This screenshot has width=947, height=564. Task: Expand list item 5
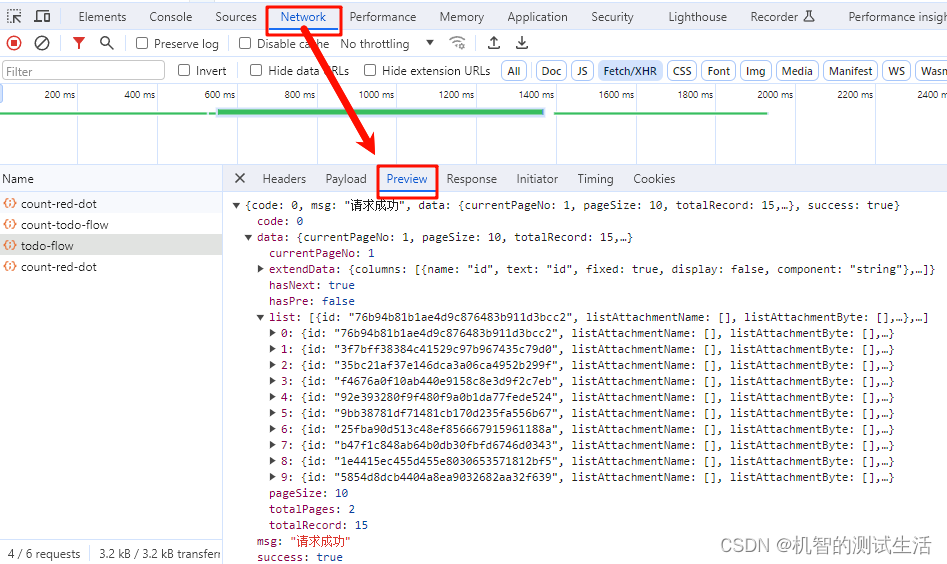pyautogui.click(x=272, y=413)
